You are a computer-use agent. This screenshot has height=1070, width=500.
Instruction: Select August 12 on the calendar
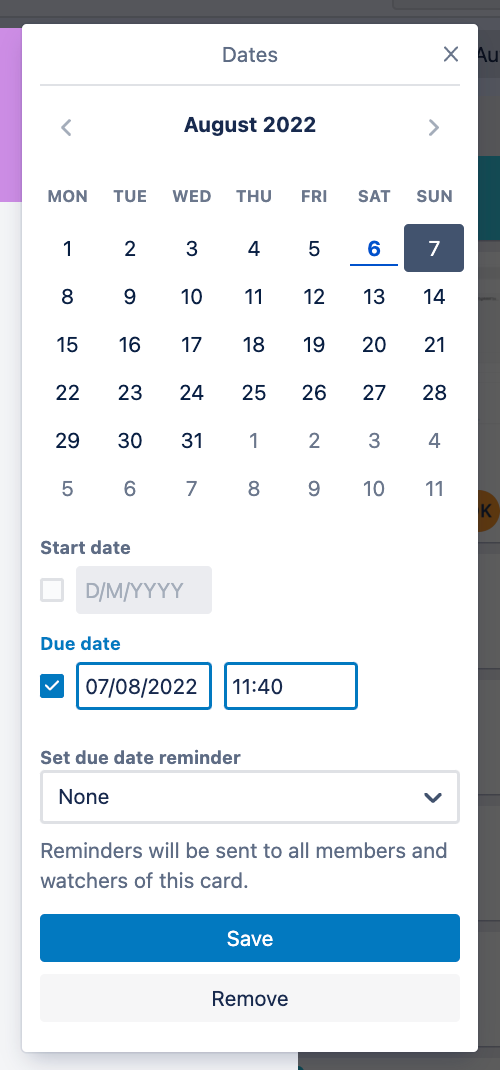(x=314, y=297)
